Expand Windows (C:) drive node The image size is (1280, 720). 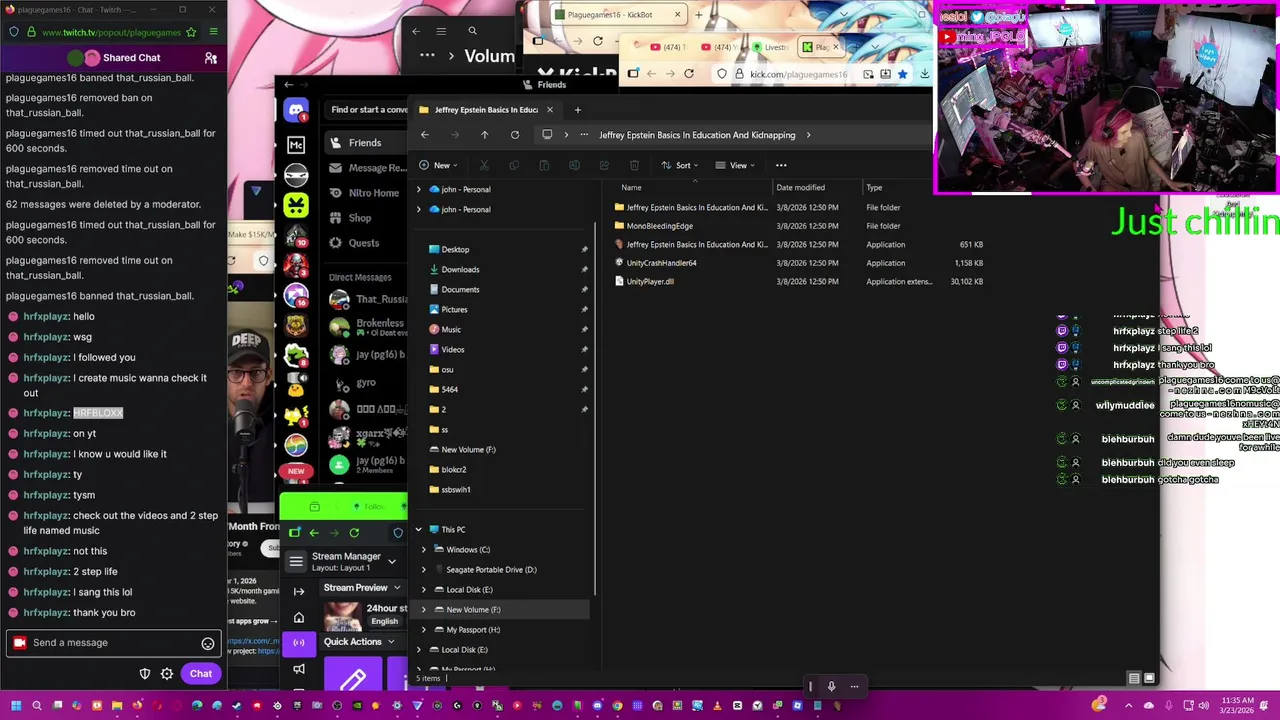[x=424, y=549]
